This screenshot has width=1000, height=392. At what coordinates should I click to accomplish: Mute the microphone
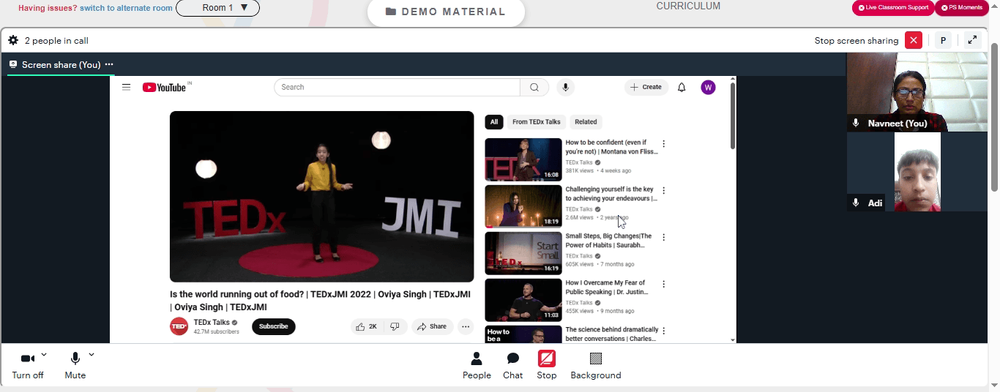[75, 359]
